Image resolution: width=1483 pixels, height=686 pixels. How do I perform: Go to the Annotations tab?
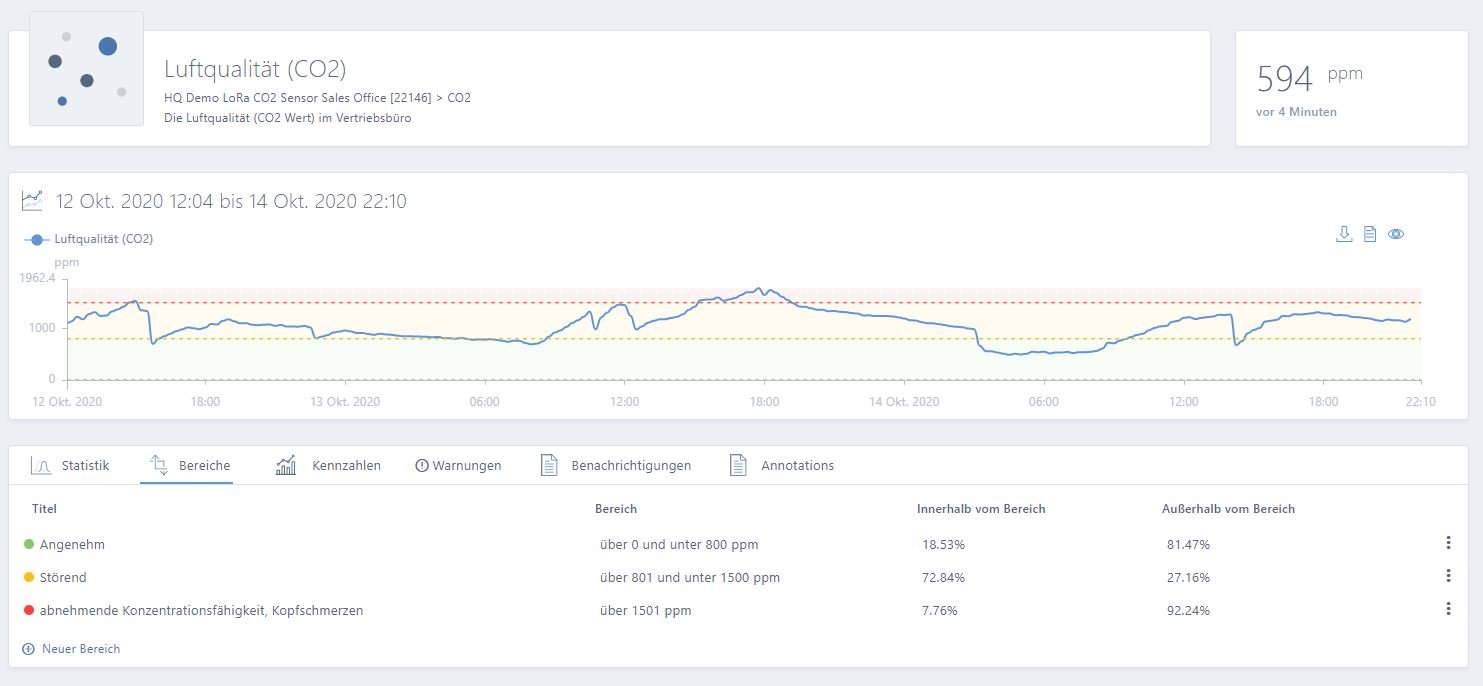coord(781,465)
